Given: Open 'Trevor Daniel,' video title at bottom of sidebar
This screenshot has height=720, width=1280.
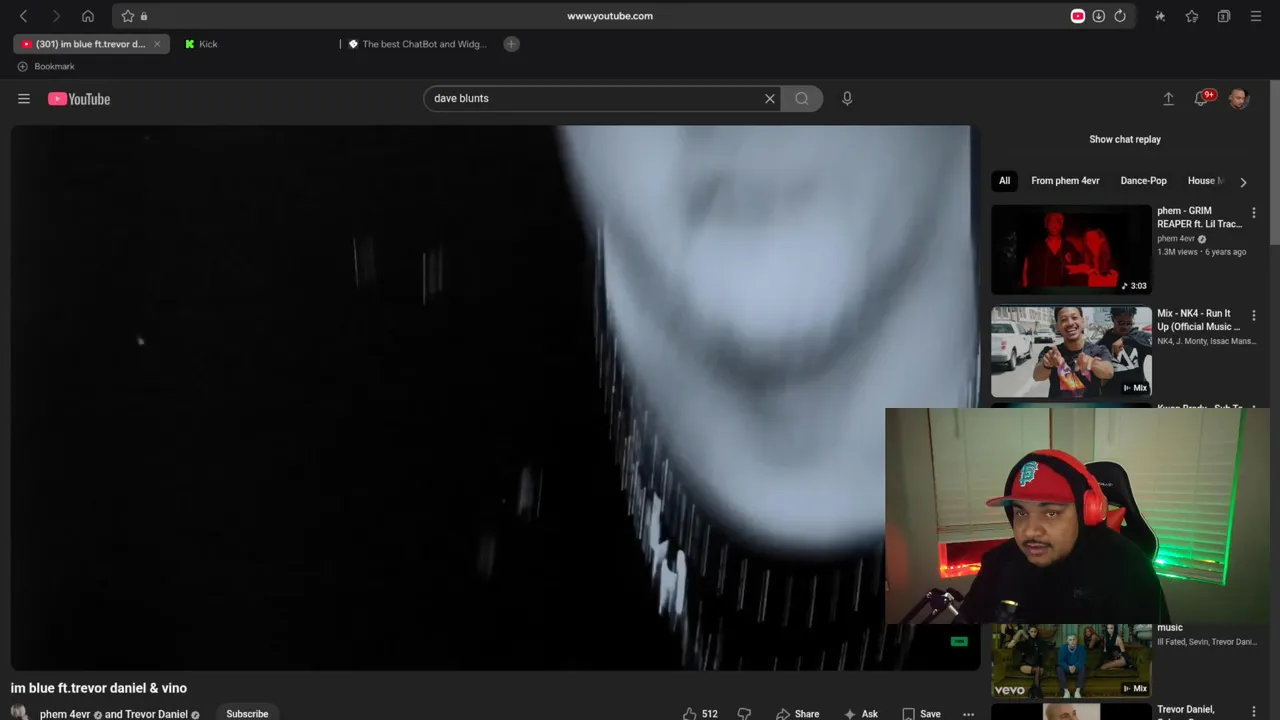Looking at the screenshot, I should [1186, 710].
